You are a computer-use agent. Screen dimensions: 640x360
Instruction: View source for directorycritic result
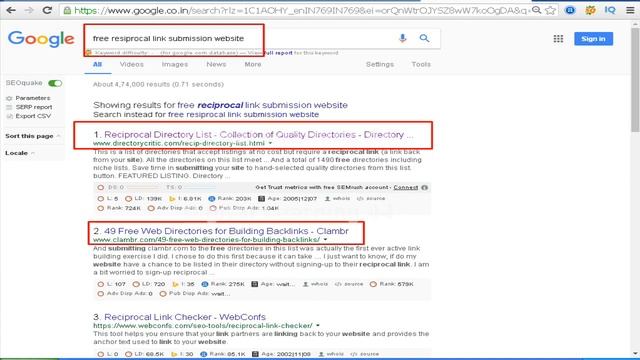point(371,198)
